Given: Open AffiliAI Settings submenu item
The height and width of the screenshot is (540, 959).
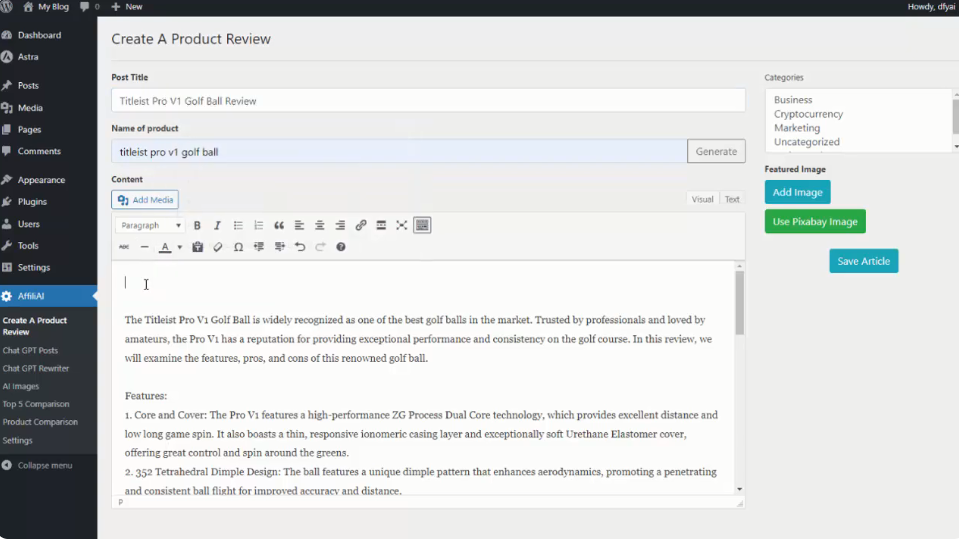Looking at the screenshot, I should pyautogui.click(x=17, y=440).
